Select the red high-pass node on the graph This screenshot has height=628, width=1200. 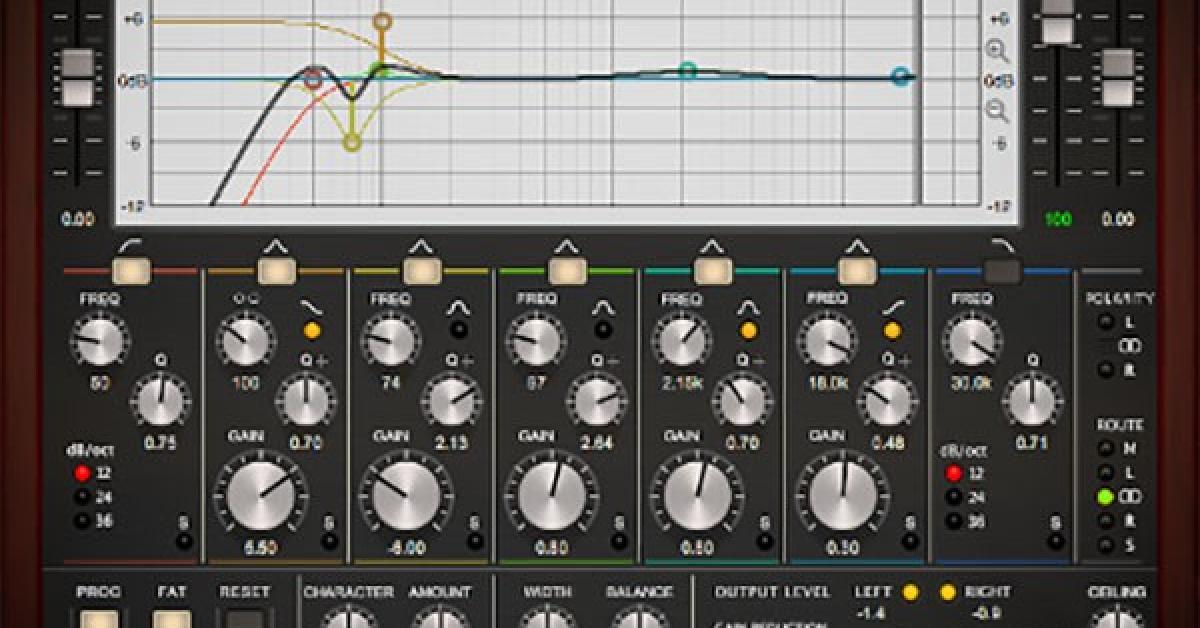[x=313, y=80]
